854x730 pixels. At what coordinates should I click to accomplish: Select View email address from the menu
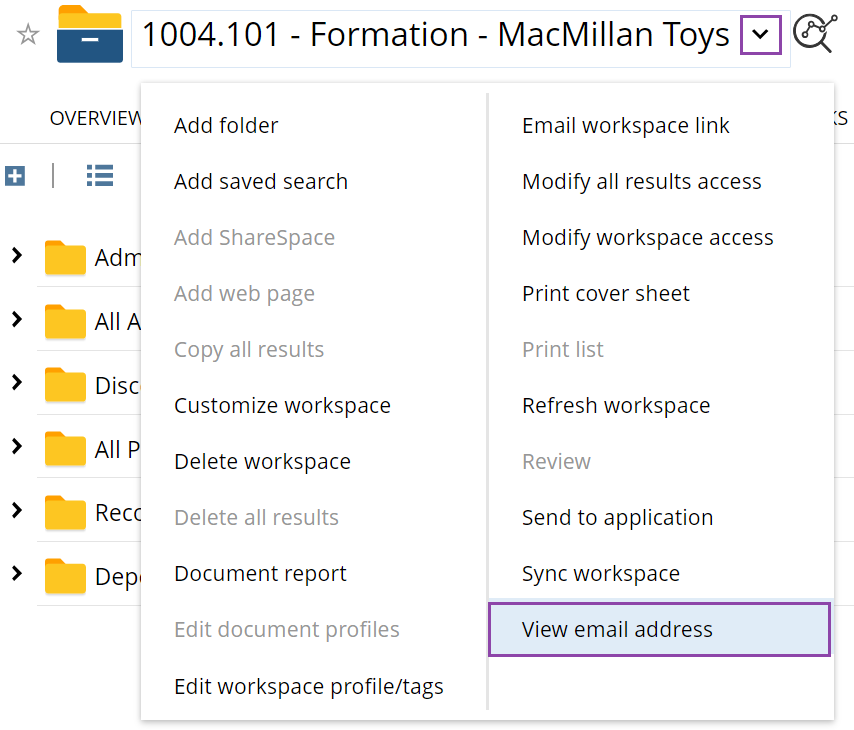point(617,629)
